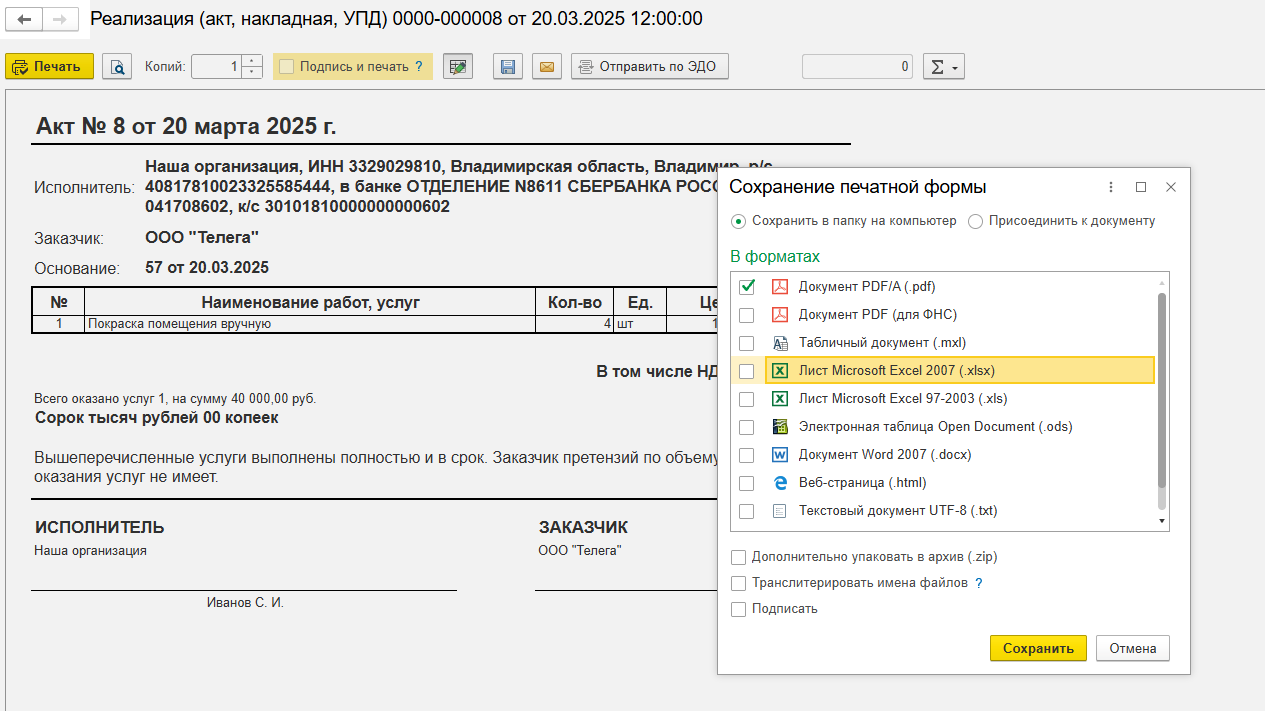Image resolution: width=1265 pixels, height=711 pixels.
Task: Click the forward navigation arrow
Action: click(60, 19)
